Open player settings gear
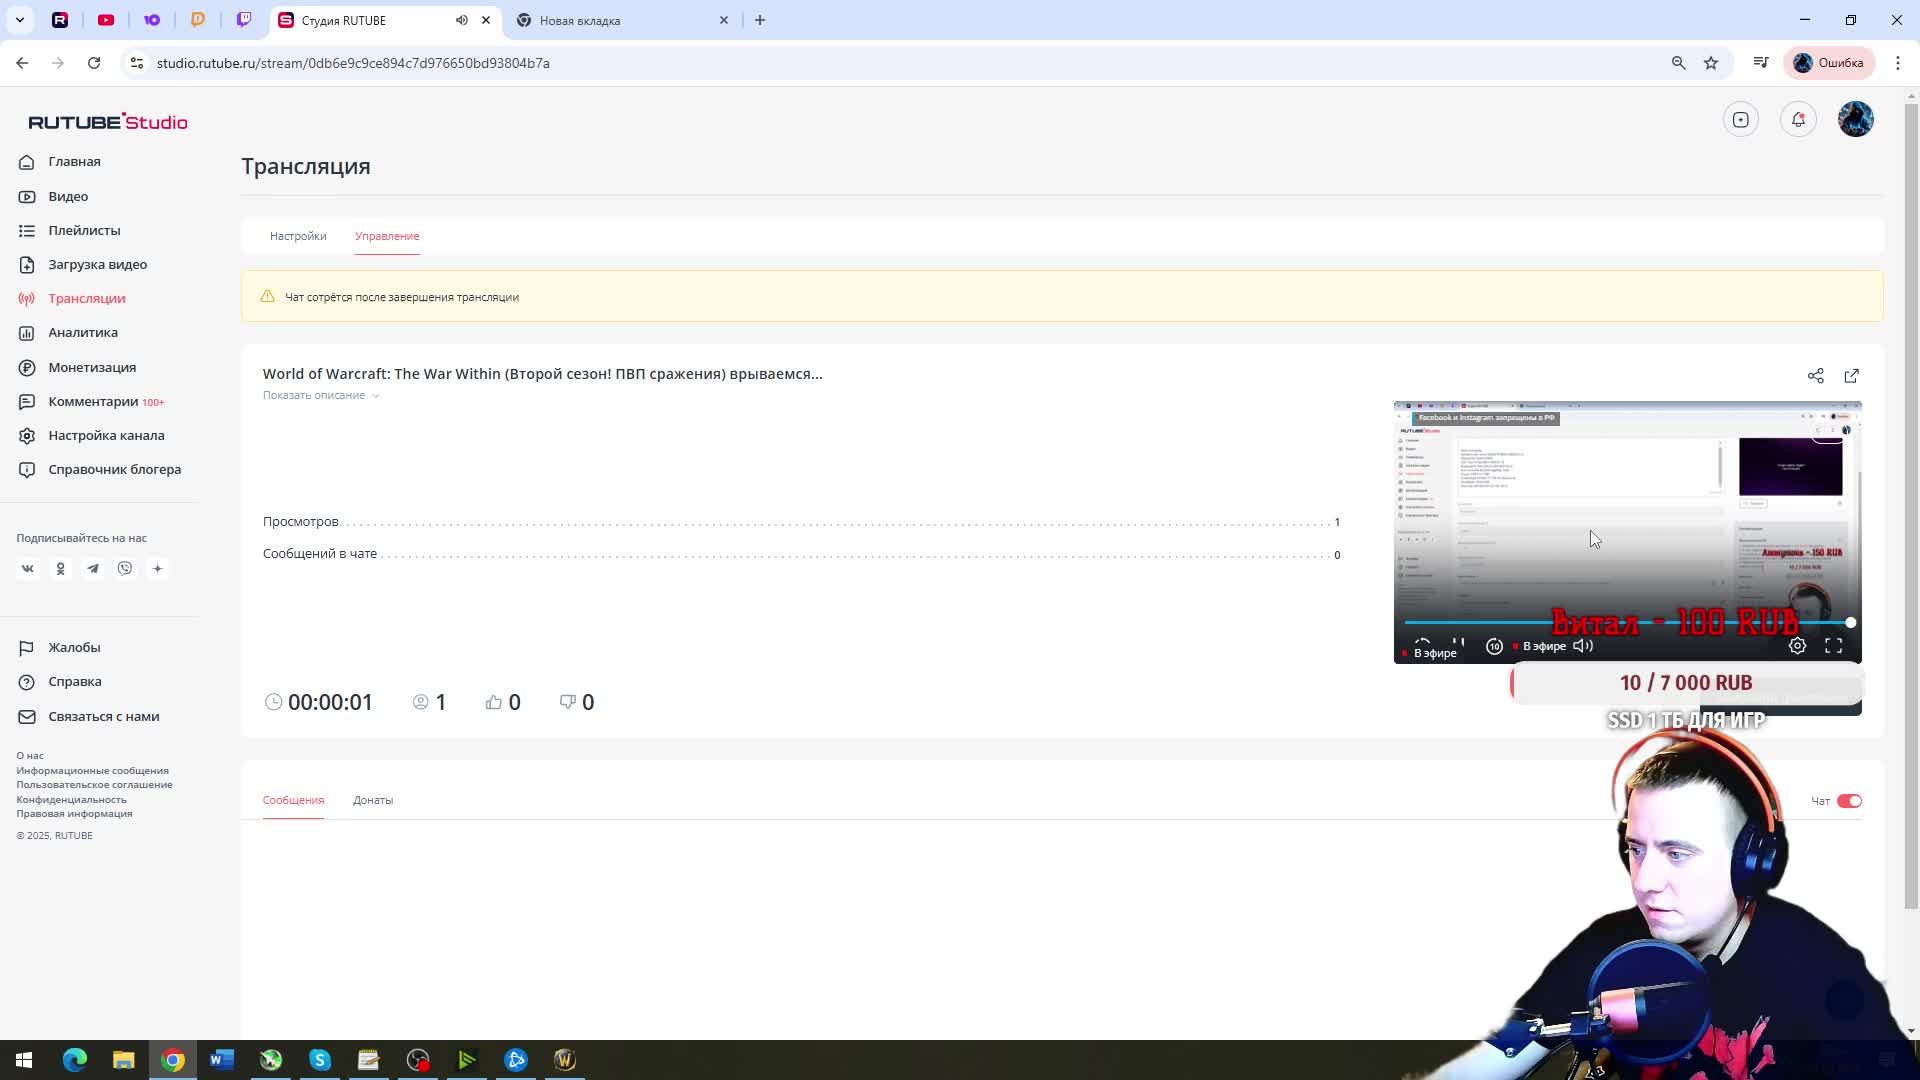This screenshot has height=1080, width=1920. (x=1797, y=646)
